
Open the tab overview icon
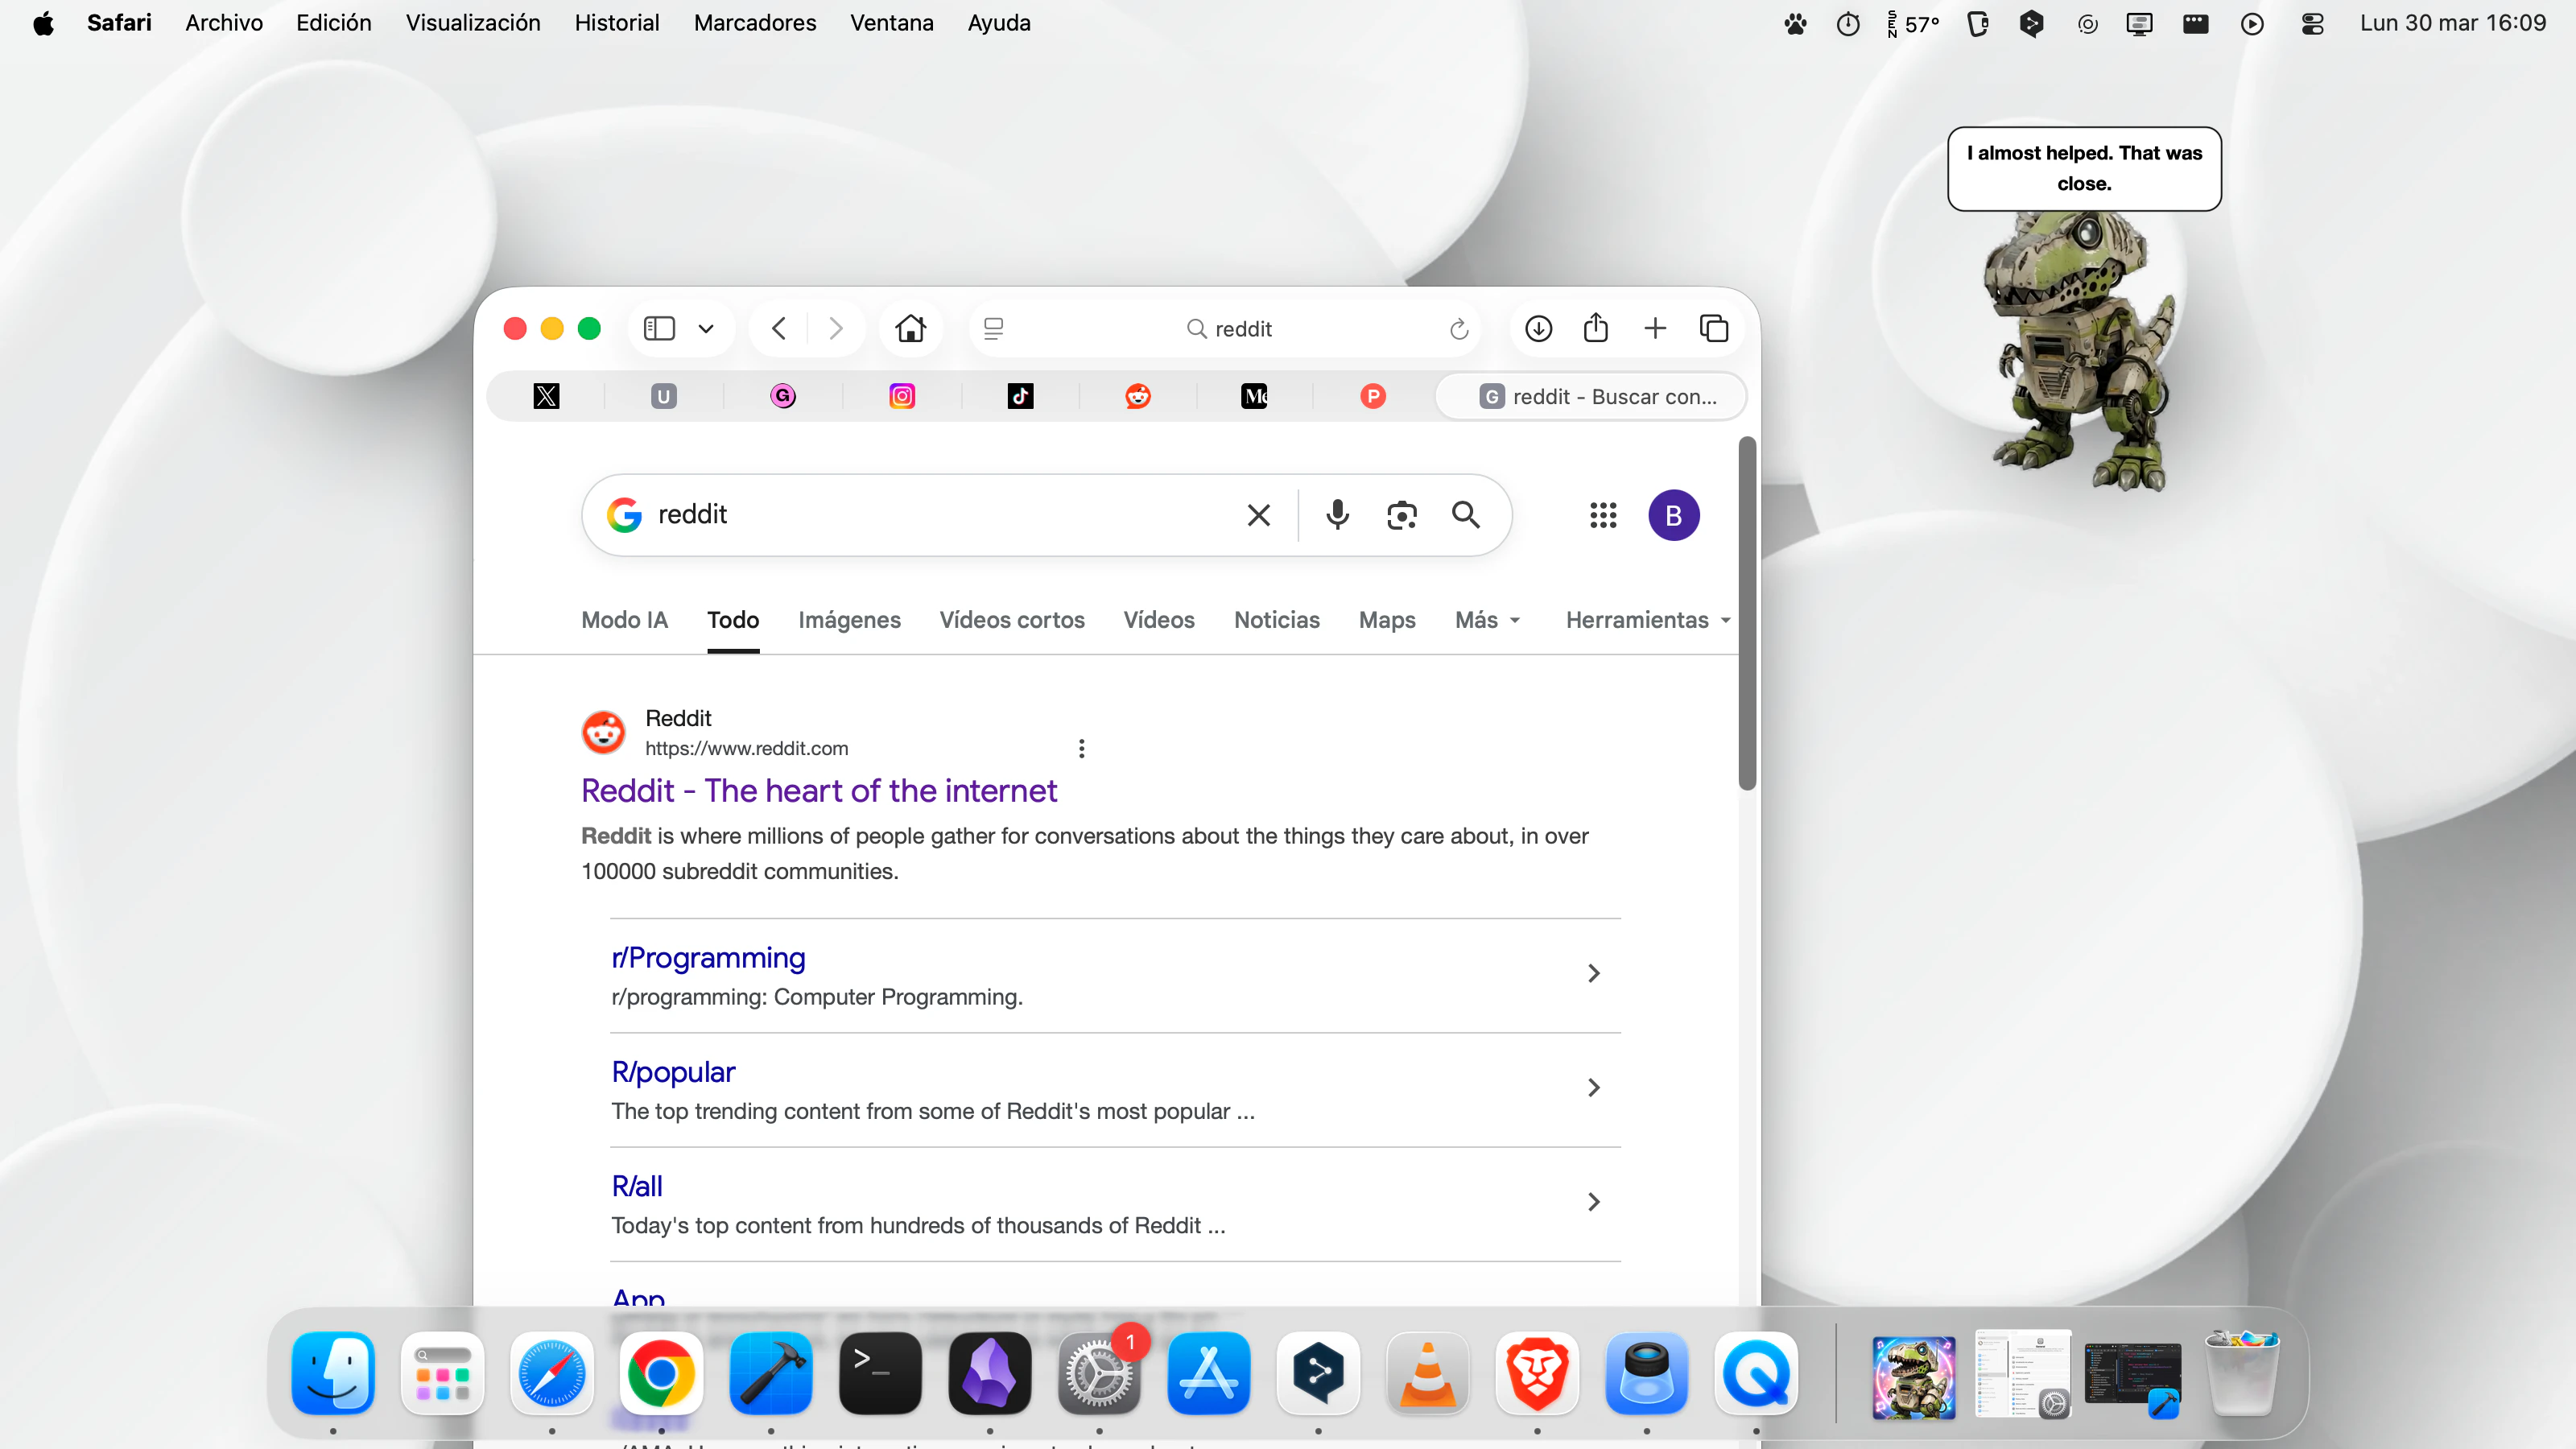(x=1713, y=328)
